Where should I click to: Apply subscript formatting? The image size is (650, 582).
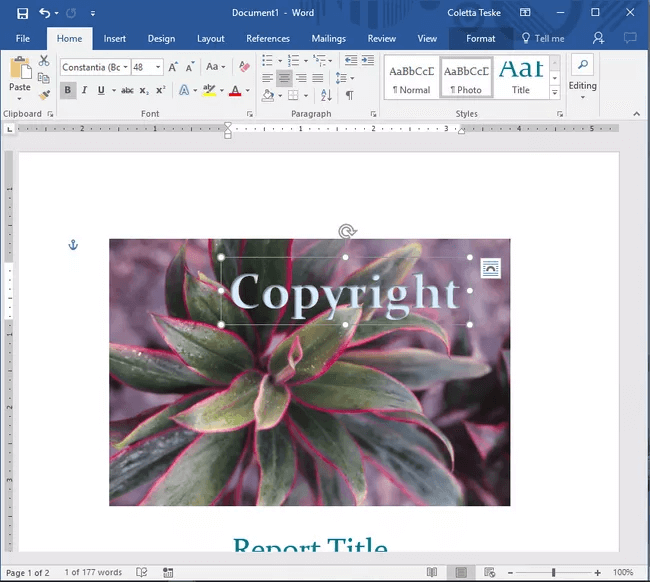[x=144, y=90]
